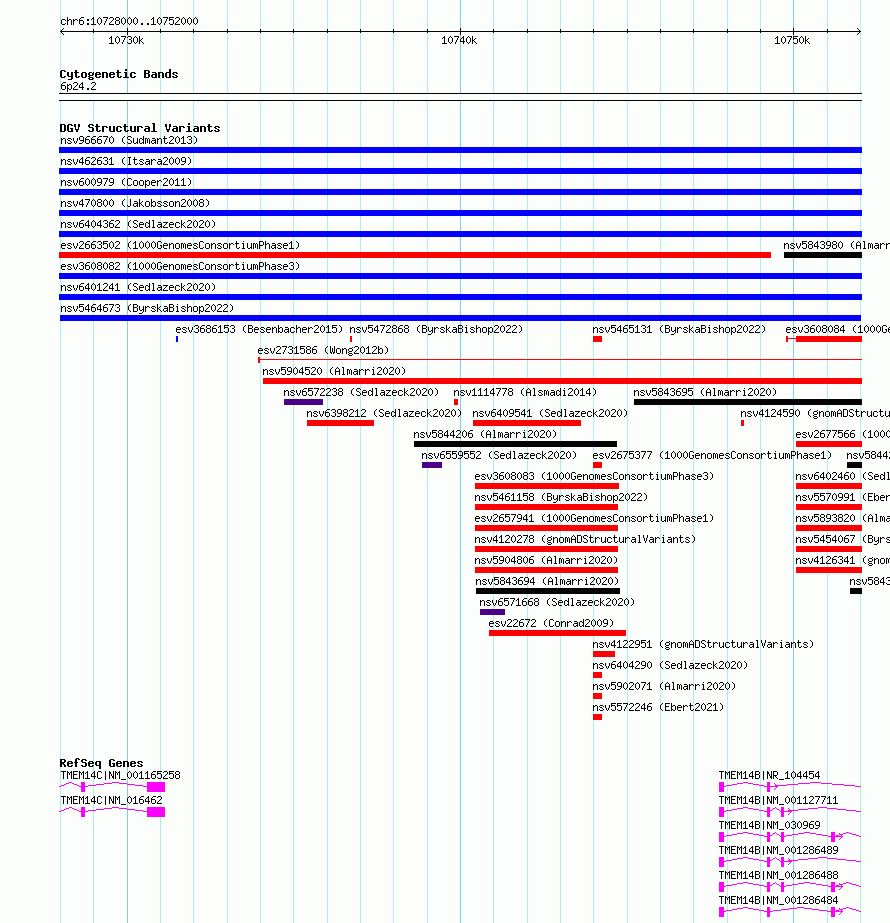The image size is (890, 923).
Task: Click esv2657941 (1000GenomesConsortiumPhase1) label
Action: [x=594, y=518]
